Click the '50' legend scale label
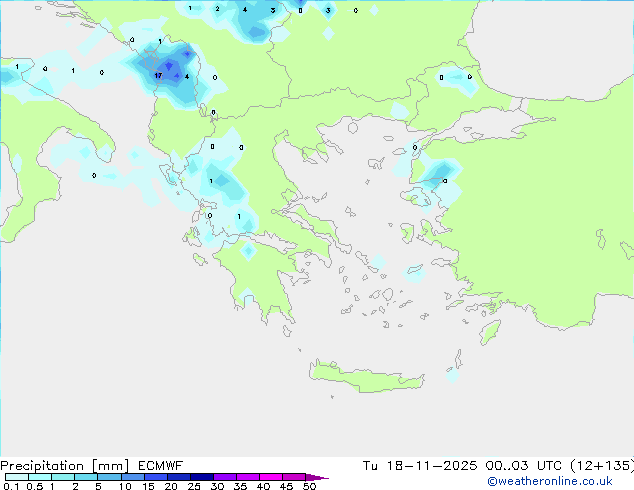The image size is (634, 490). coord(309,486)
